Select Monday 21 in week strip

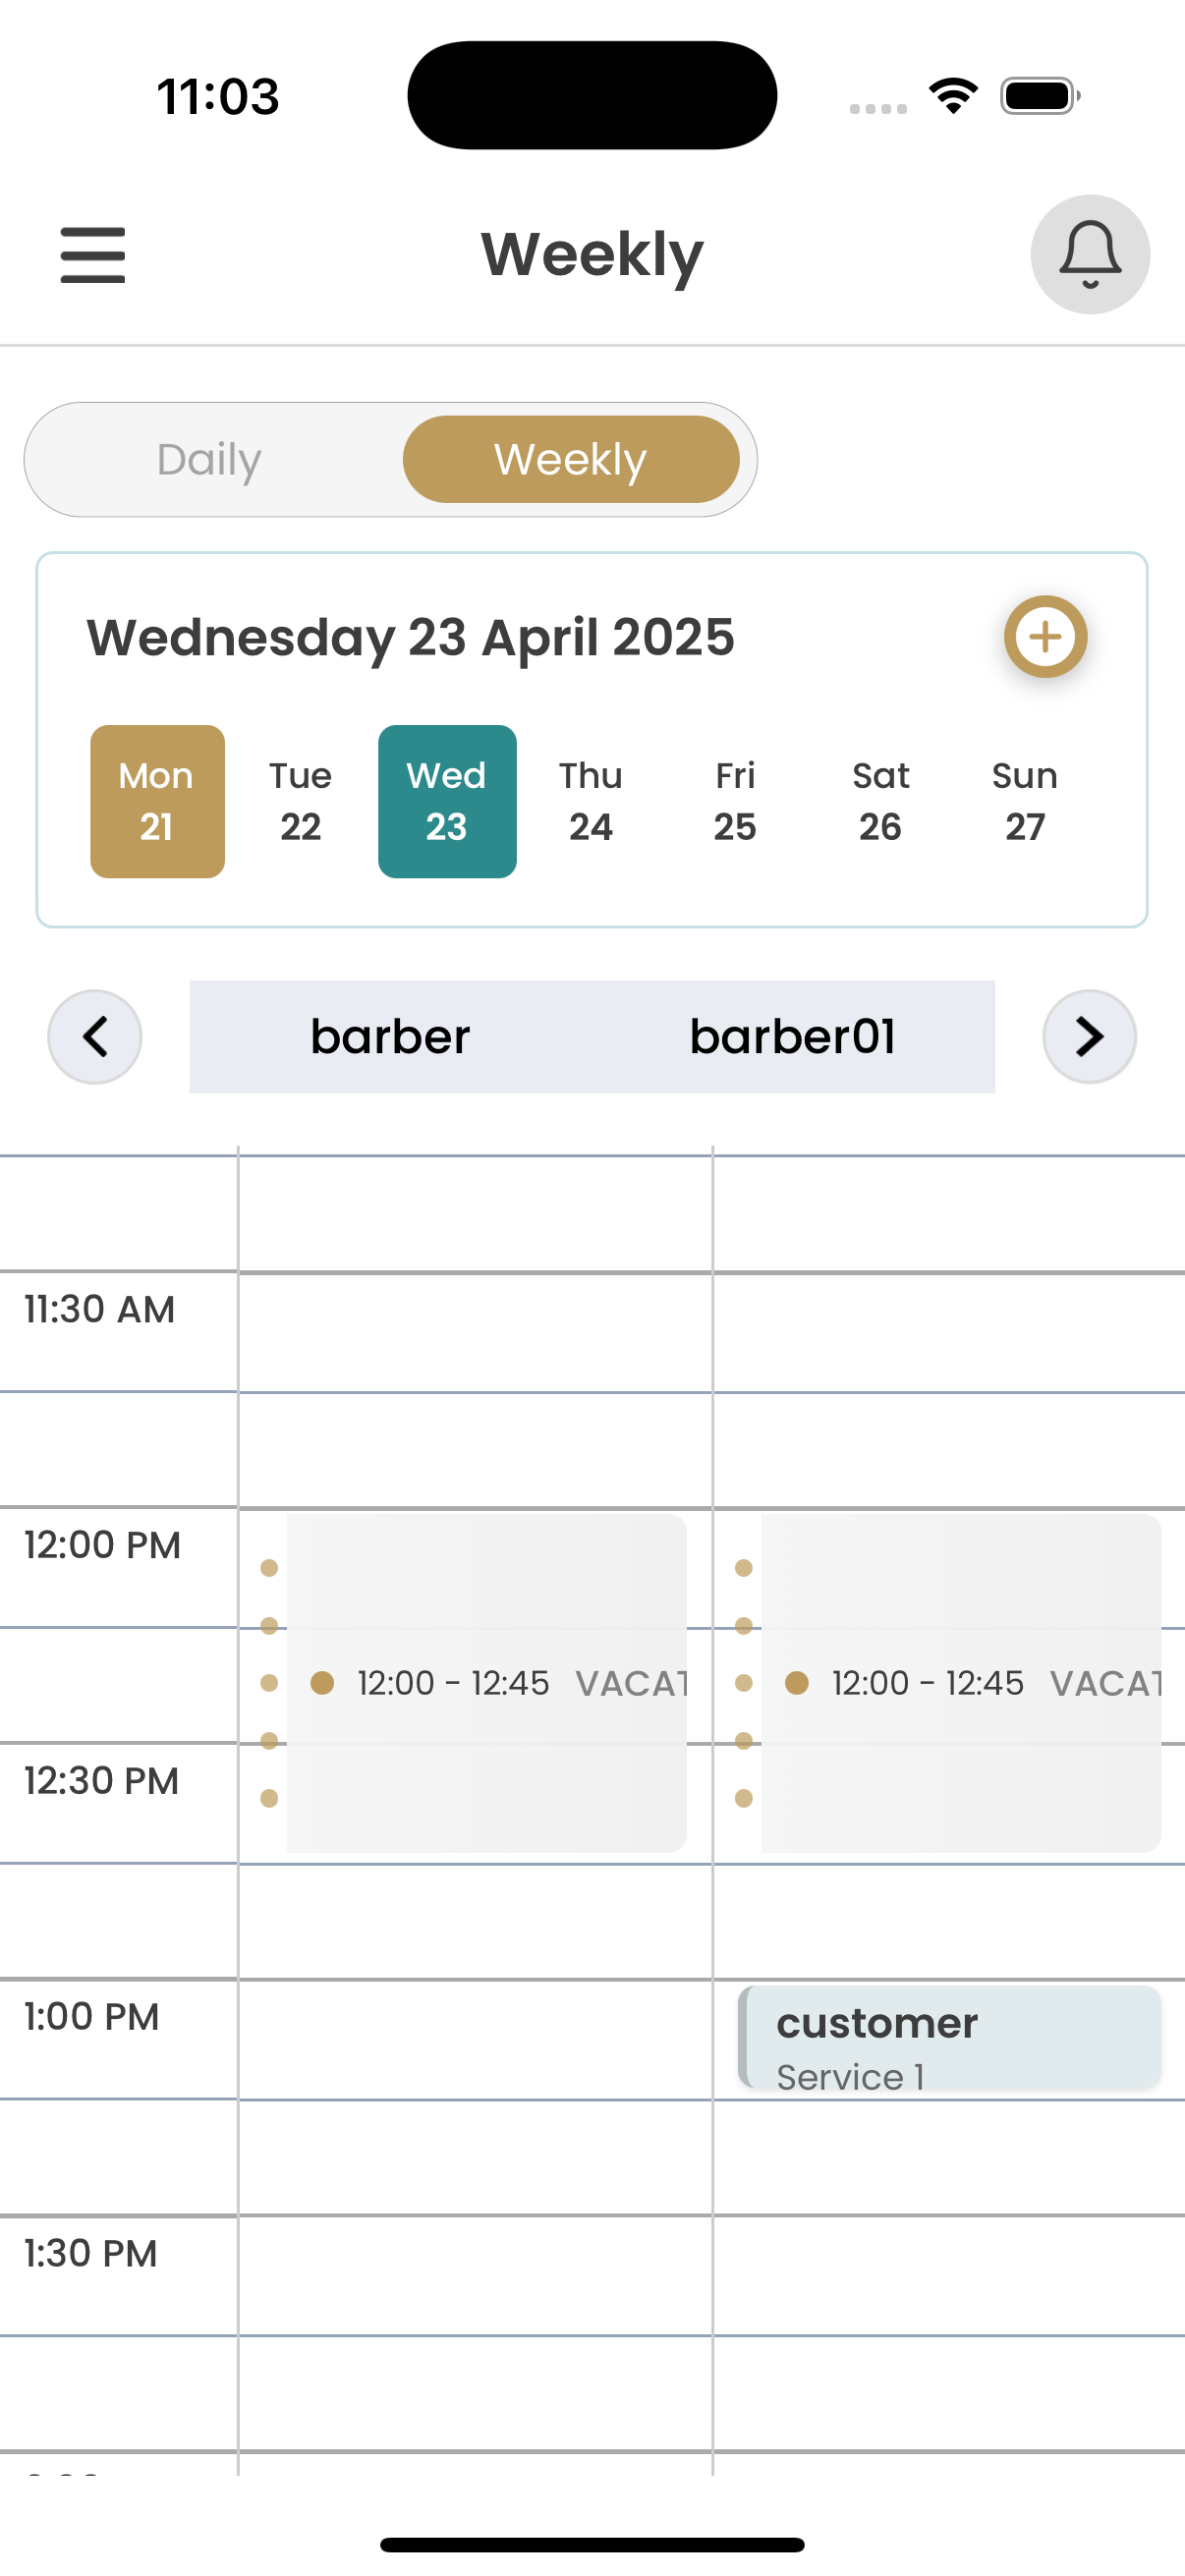(157, 801)
